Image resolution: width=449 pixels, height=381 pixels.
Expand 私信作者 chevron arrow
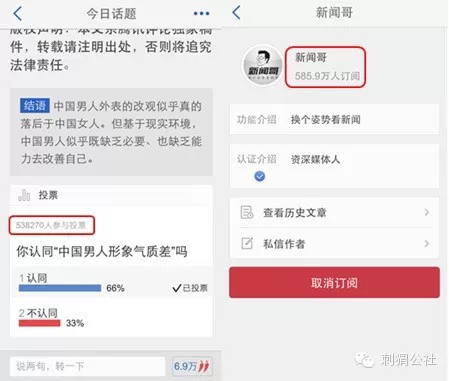click(427, 244)
